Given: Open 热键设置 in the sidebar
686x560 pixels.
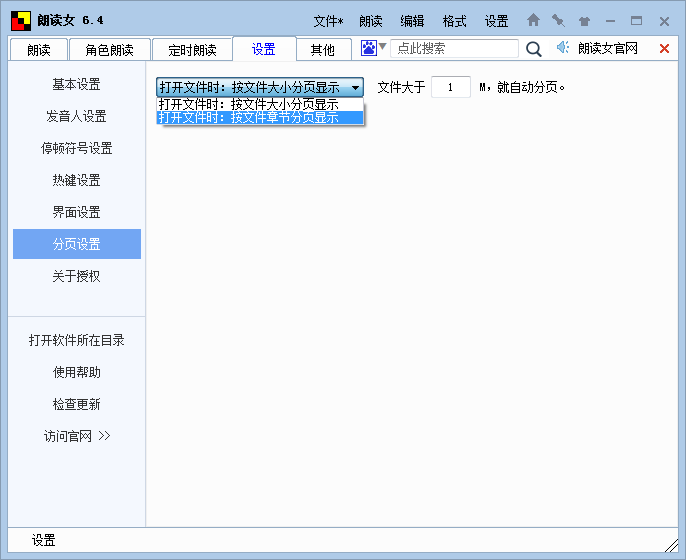Looking at the screenshot, I should tap(77, 180).
